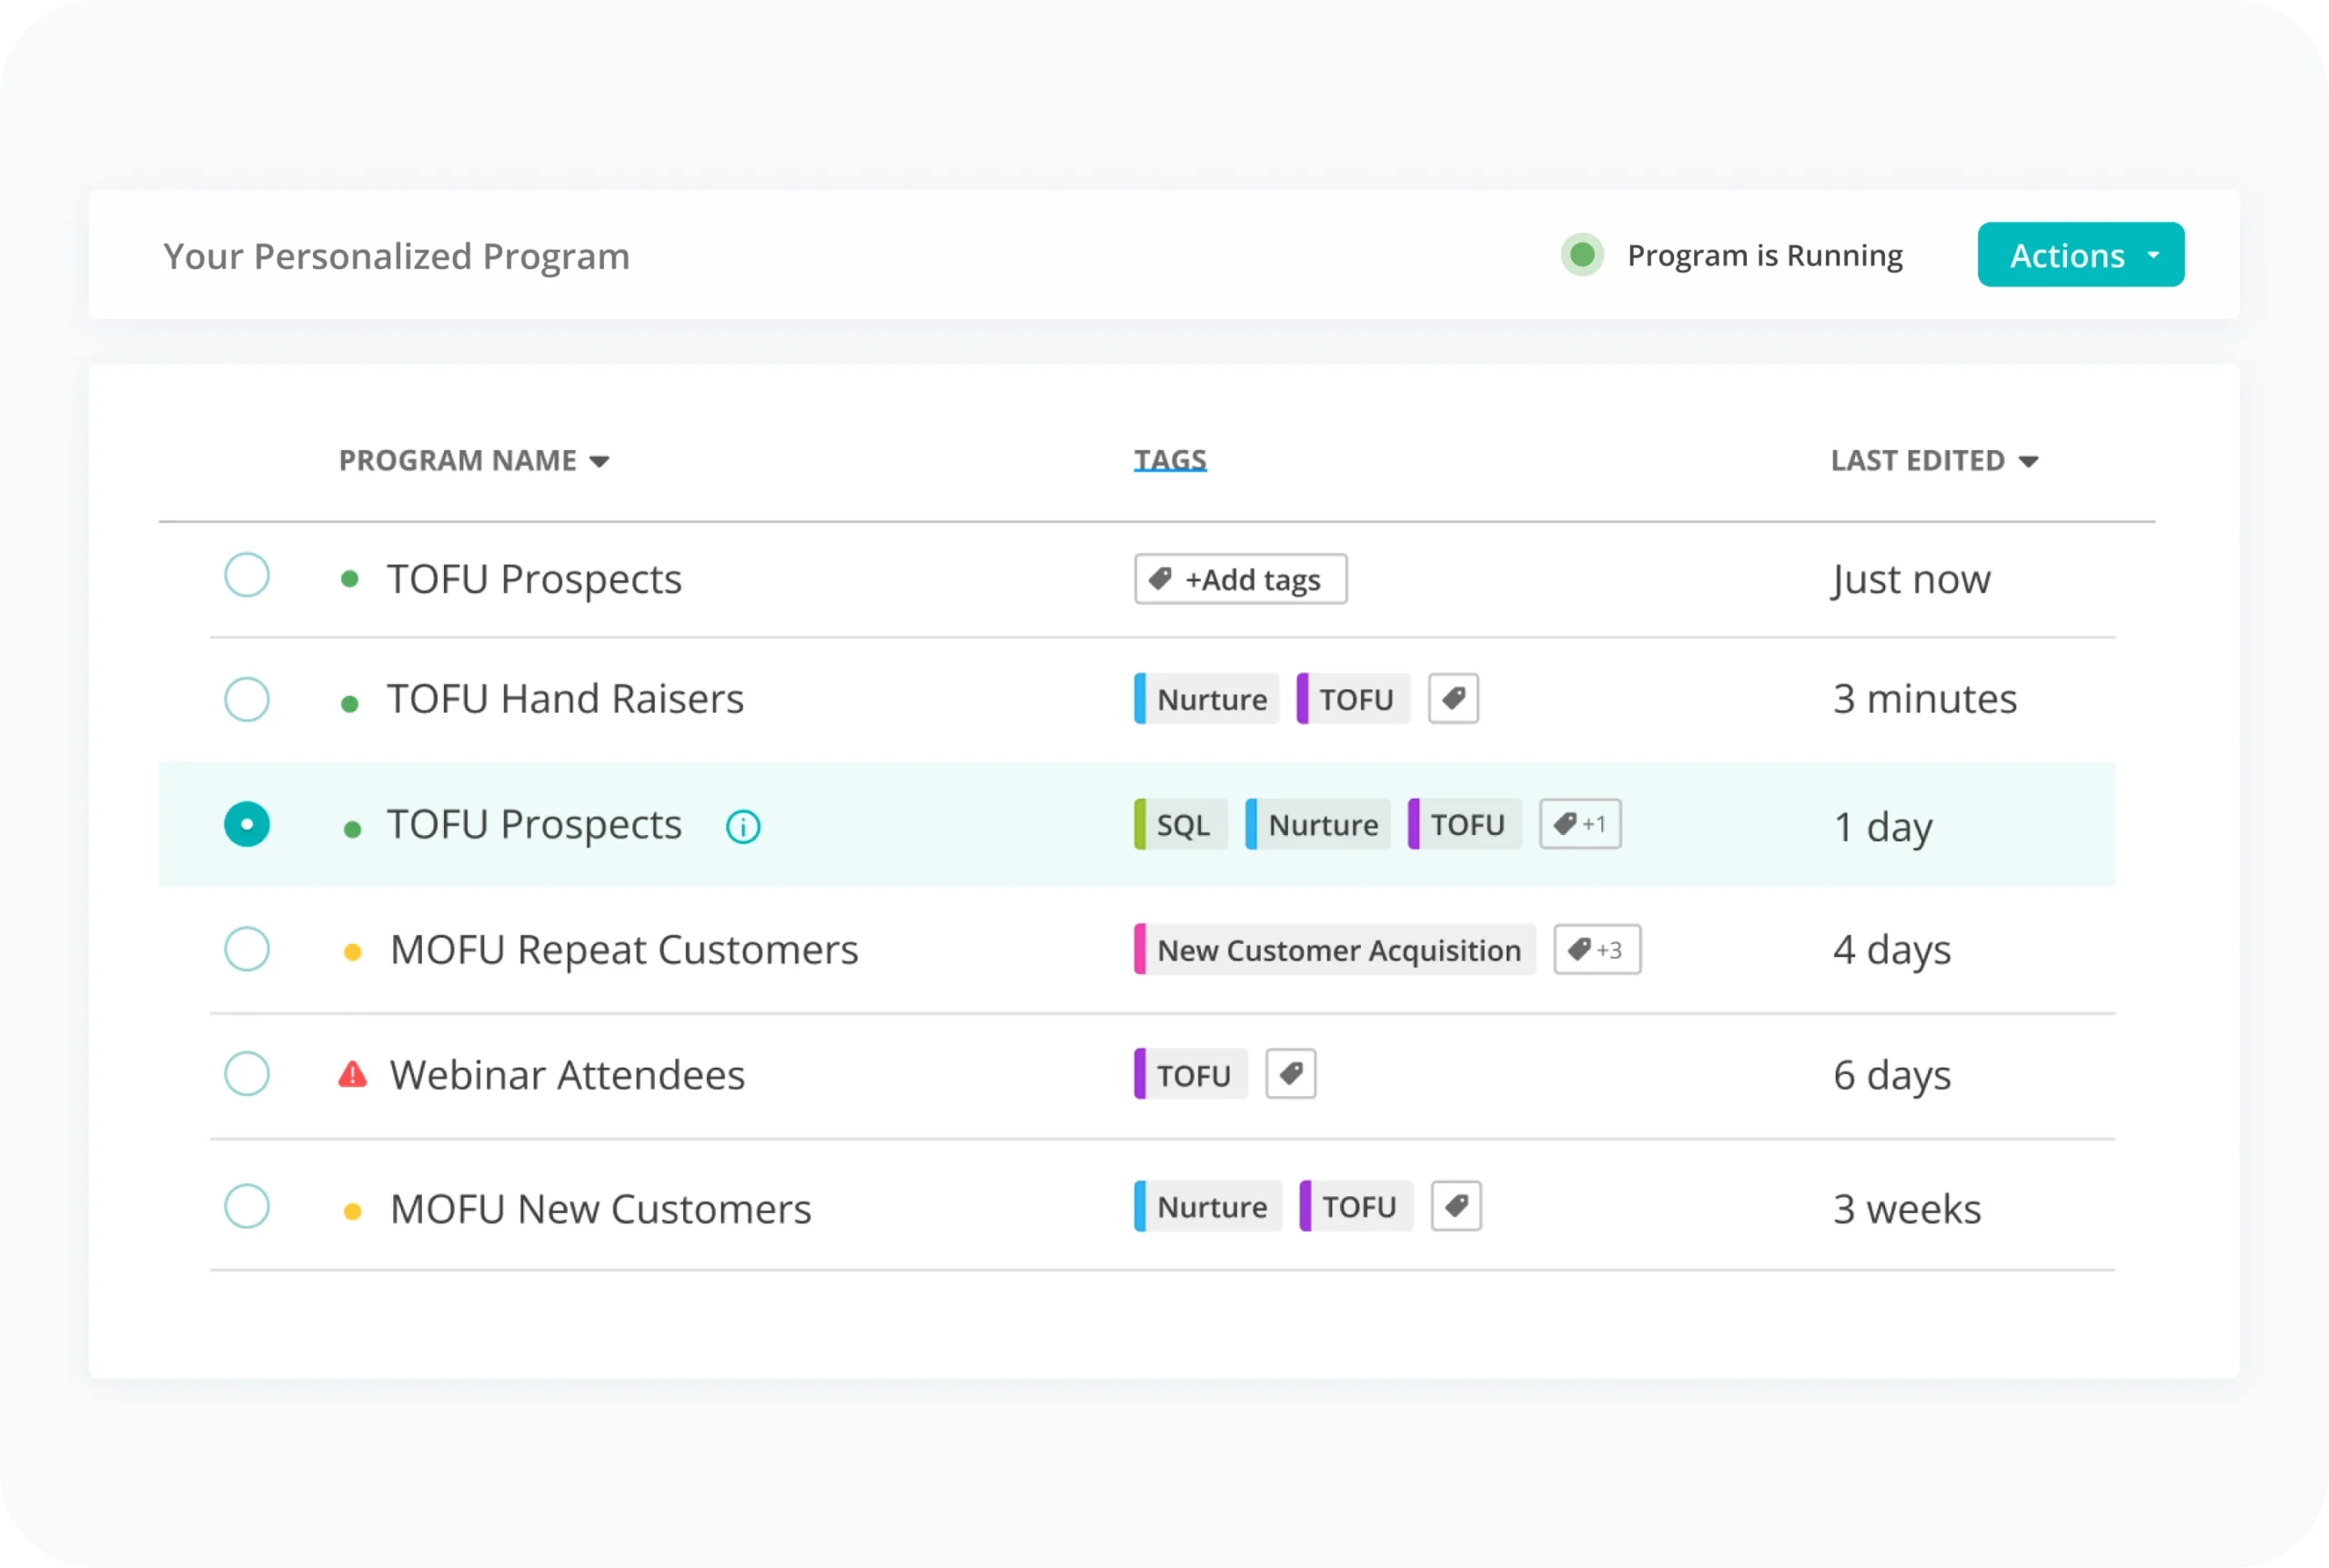The height and width of the screenshot is (1568, 2329).
Task: Click tag icon in Webinar Attendees row
Action: coord(1290,1074)
